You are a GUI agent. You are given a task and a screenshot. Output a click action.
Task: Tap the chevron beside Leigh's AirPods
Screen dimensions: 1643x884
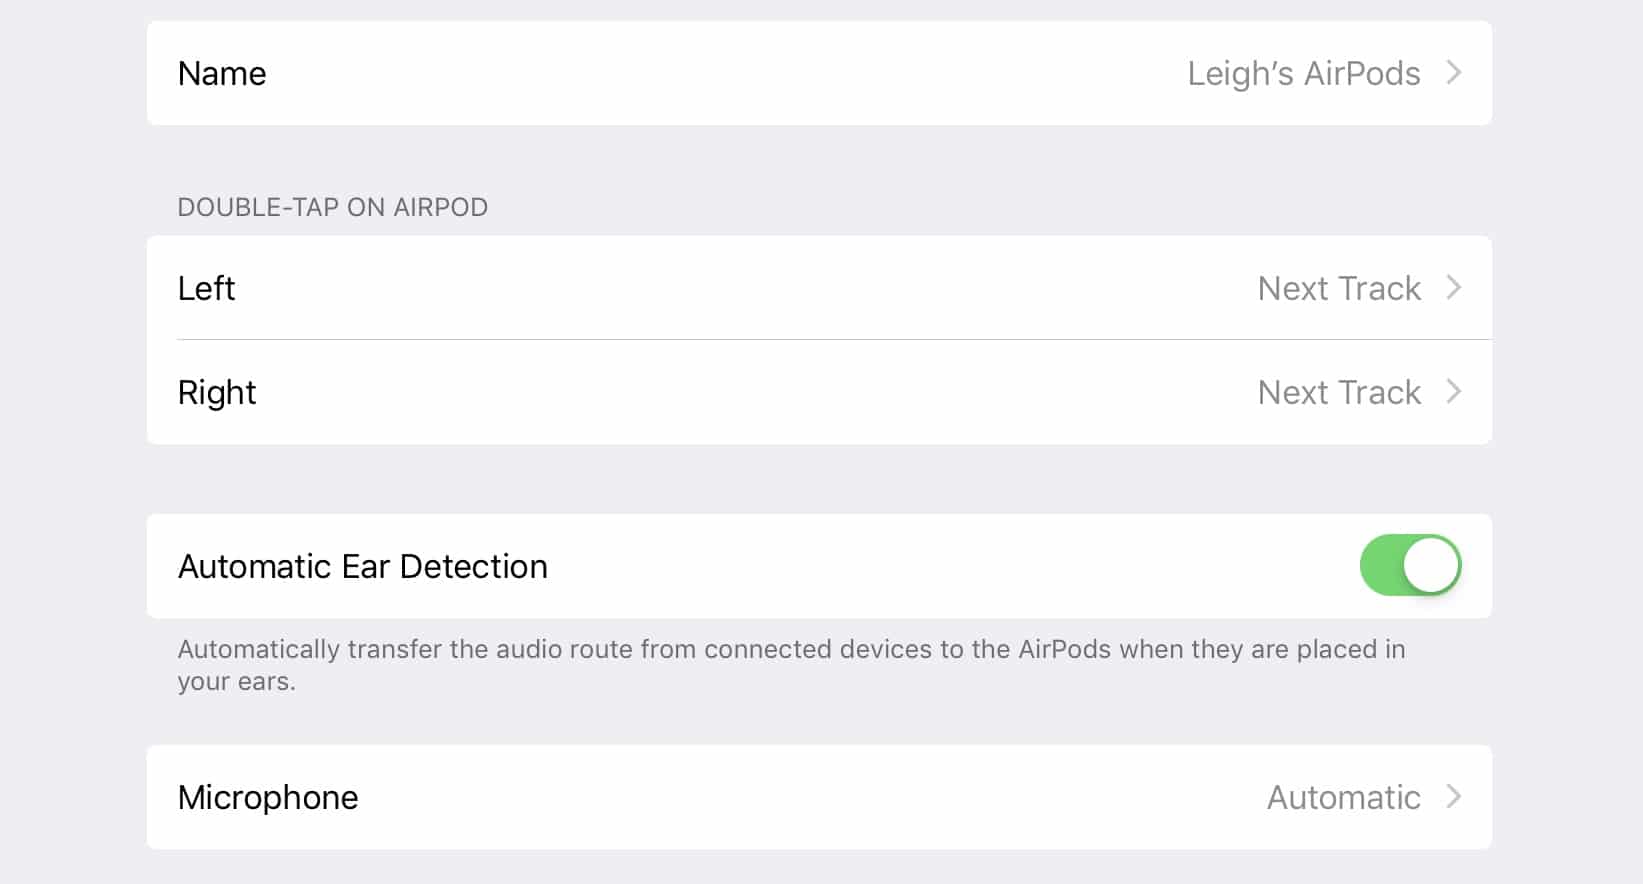[1454, 73]
